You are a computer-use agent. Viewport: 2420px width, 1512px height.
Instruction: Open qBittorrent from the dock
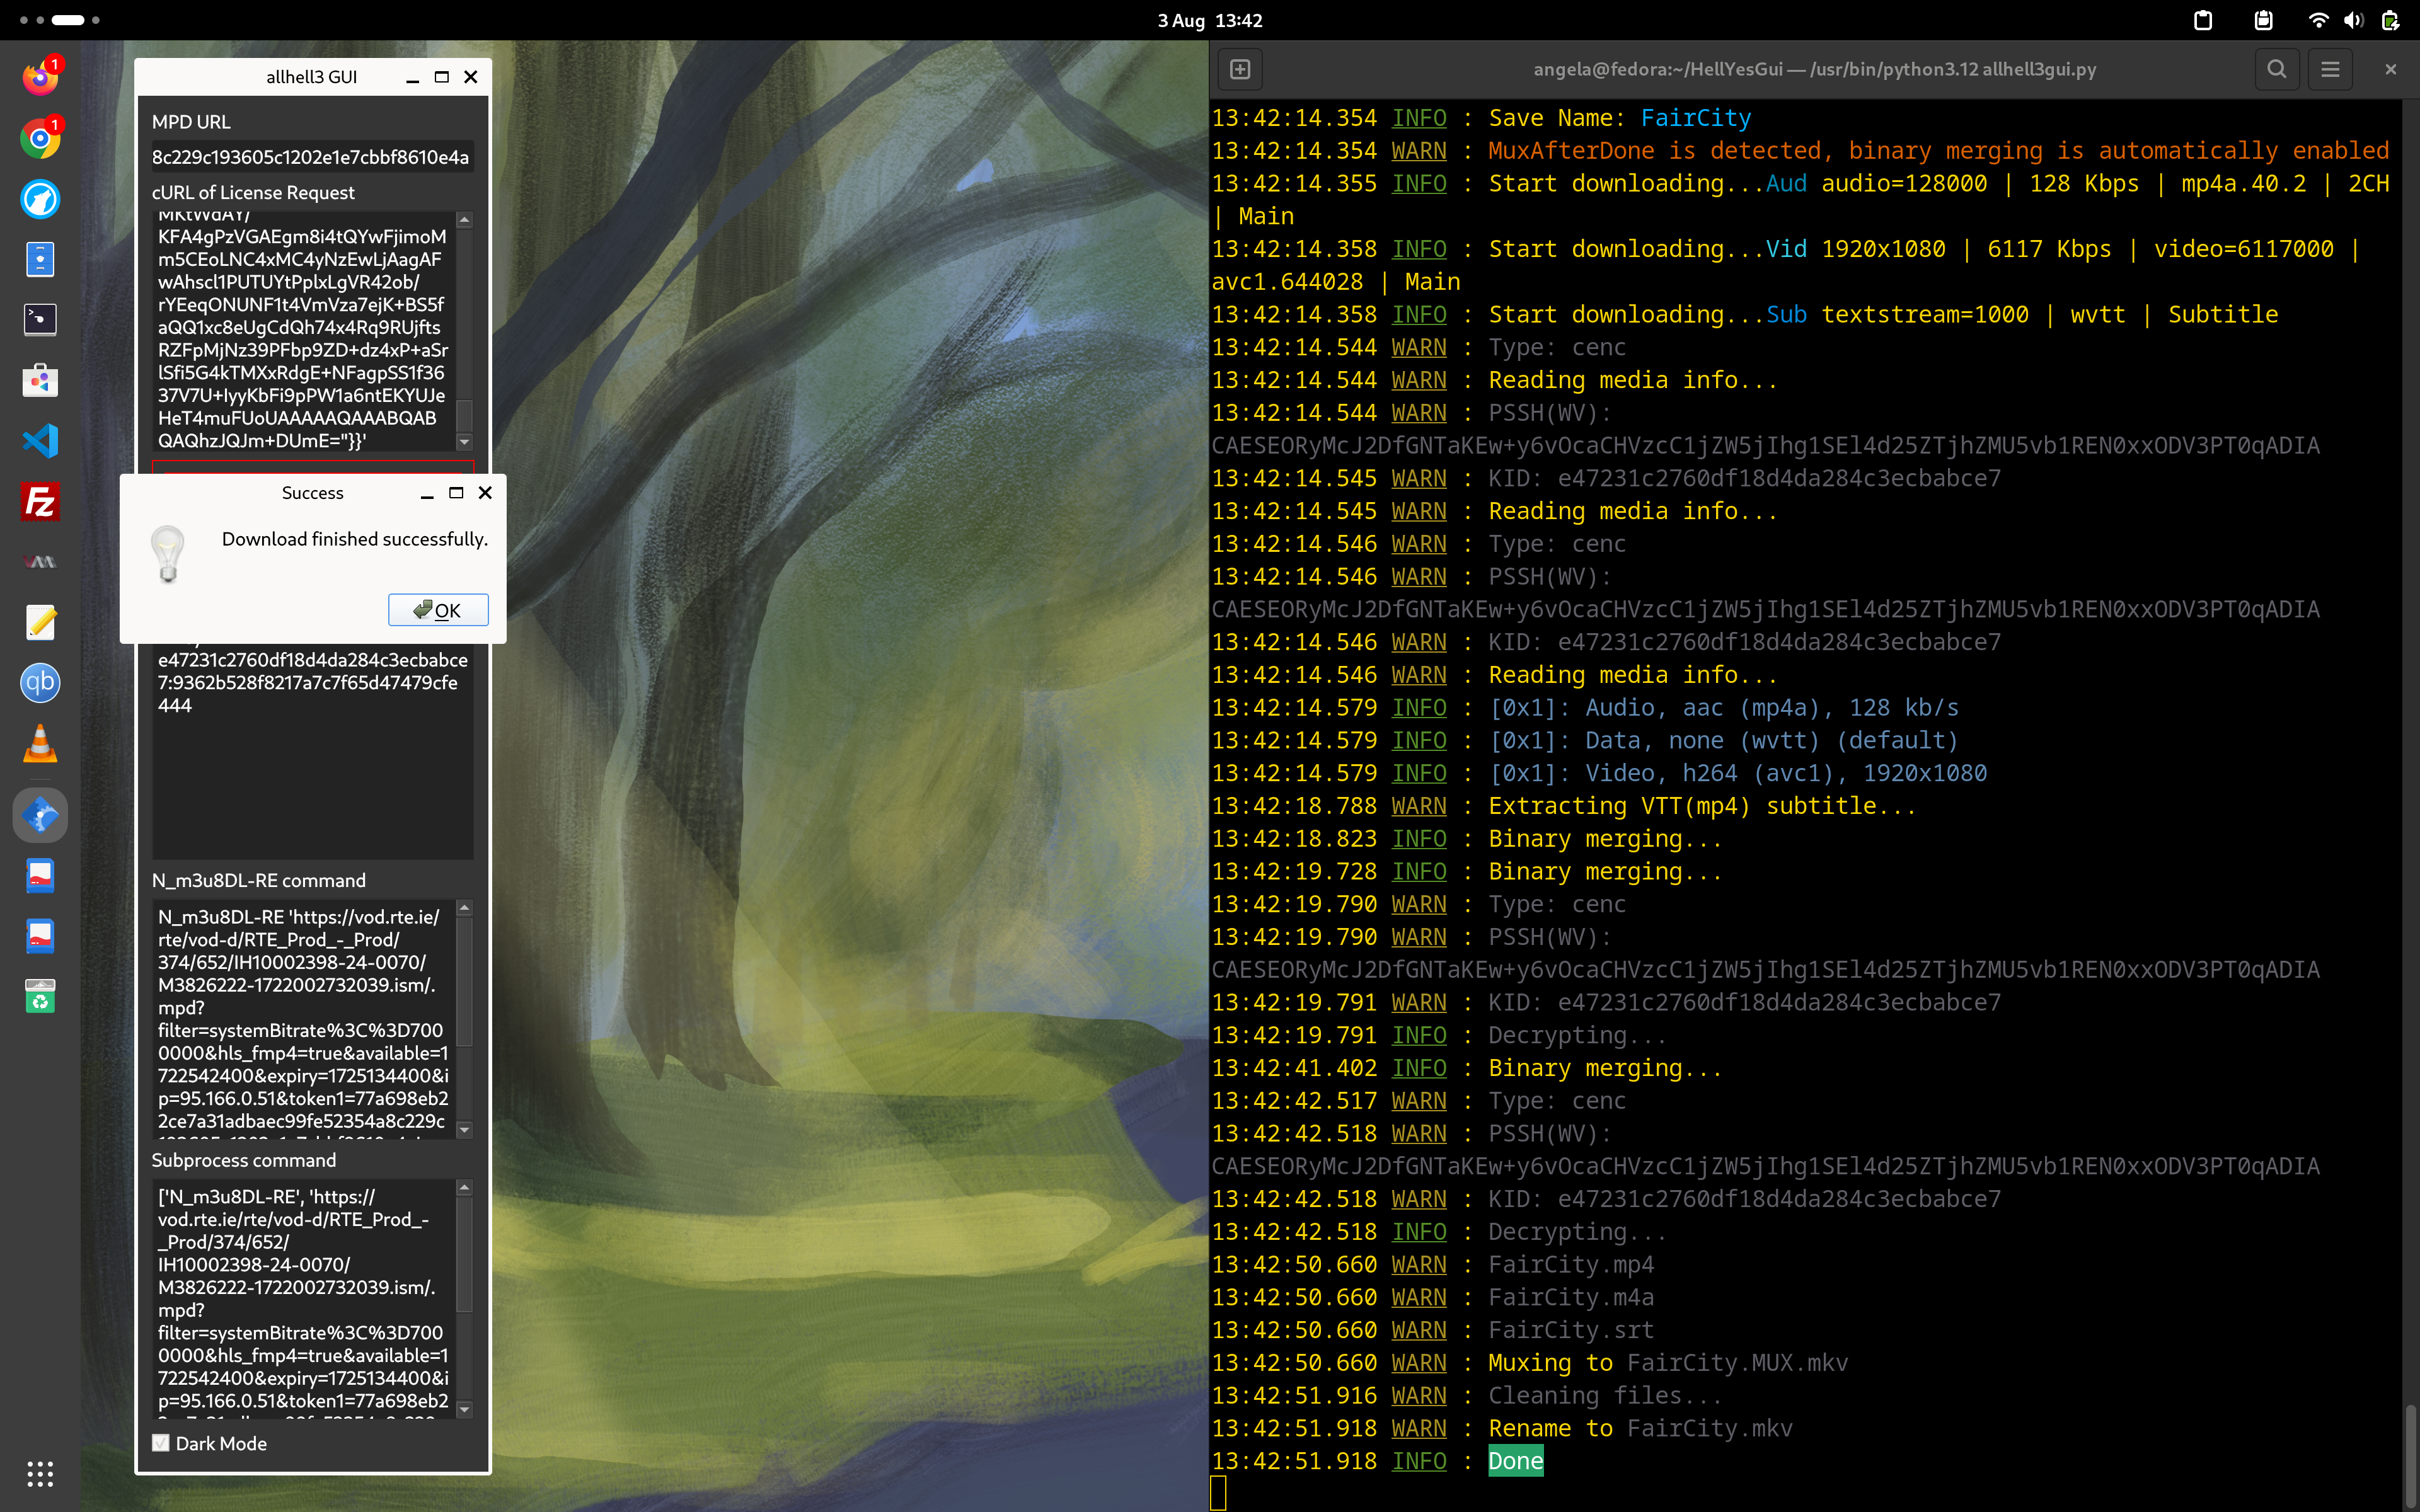(x=40, y=683)
